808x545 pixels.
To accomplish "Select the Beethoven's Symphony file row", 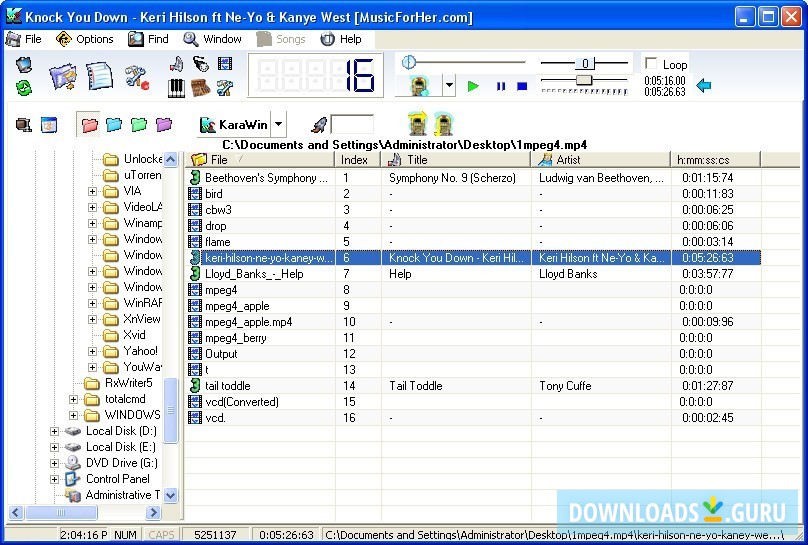I will pyautogui.click(x=473, y=178).
